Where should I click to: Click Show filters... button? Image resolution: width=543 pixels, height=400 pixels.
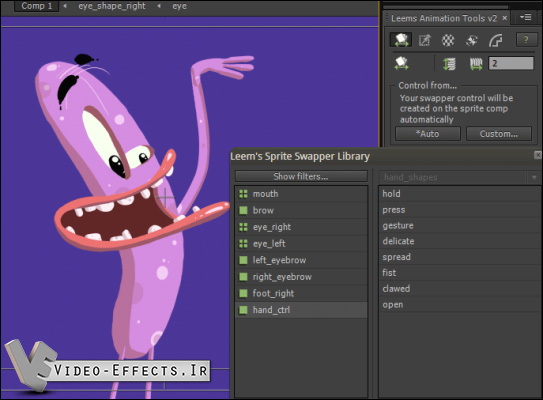(x=301, y=176)
